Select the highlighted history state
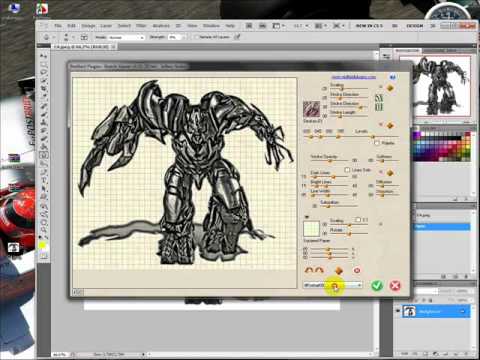The image size is (480, 360). point(442,227)
